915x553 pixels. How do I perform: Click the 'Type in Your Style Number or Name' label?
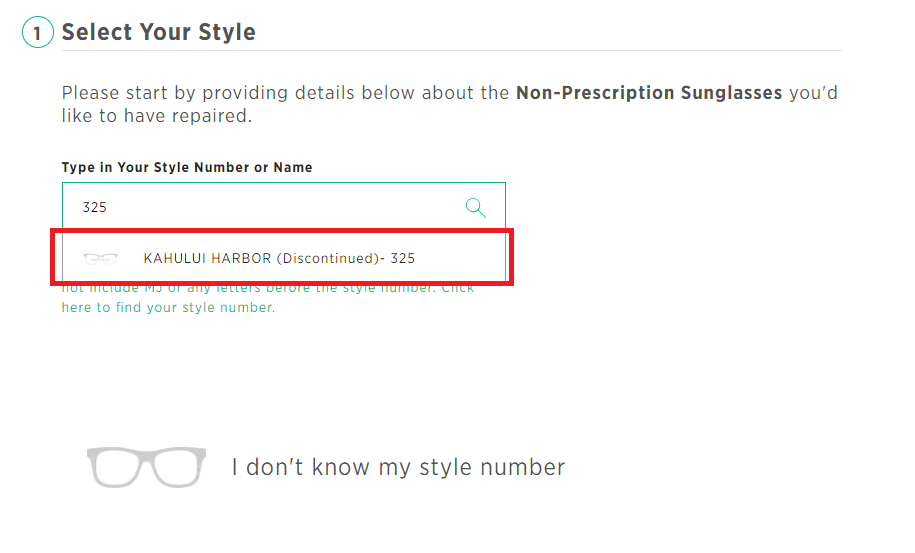tap(187, 167)
